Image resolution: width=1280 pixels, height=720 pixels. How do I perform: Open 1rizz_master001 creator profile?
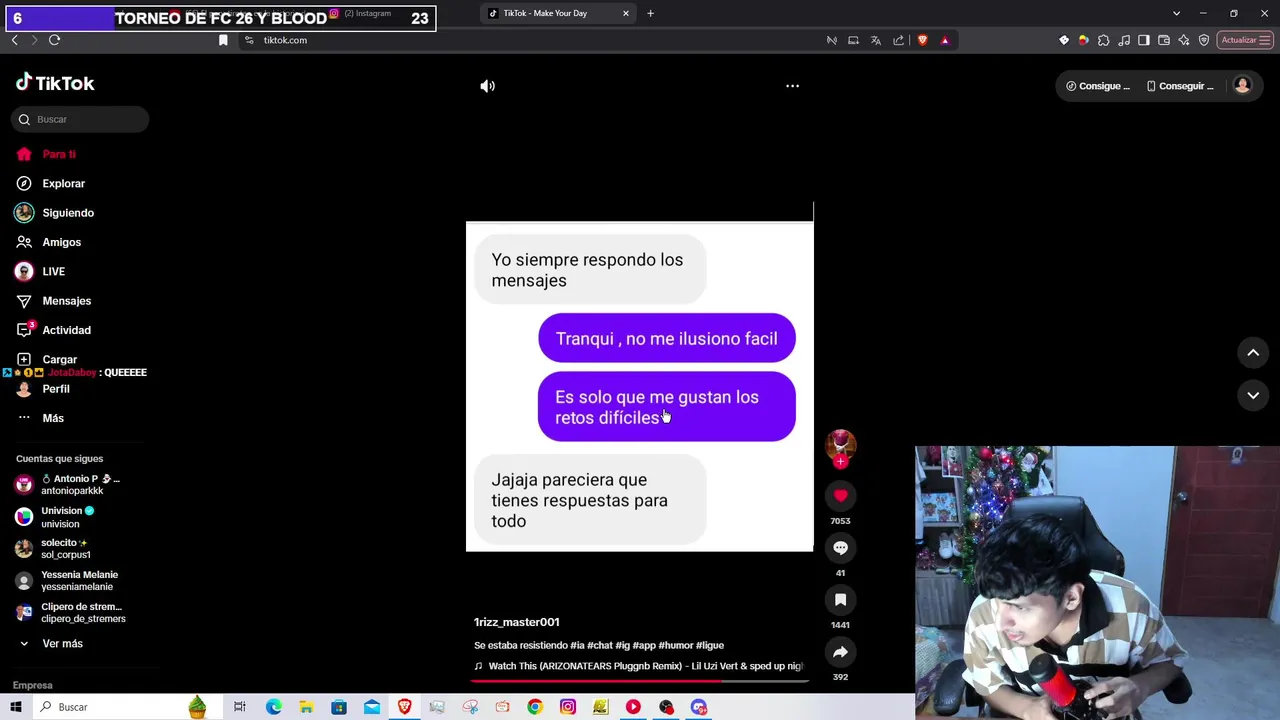coord(516,622)
